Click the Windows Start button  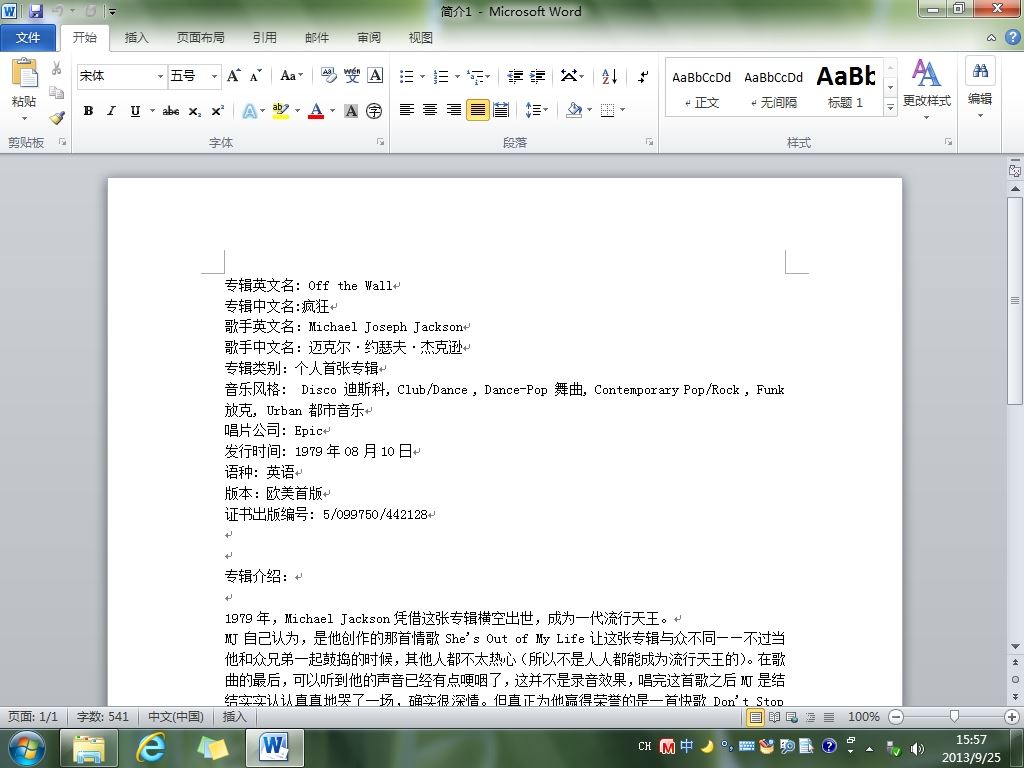[x=27, y=748]
